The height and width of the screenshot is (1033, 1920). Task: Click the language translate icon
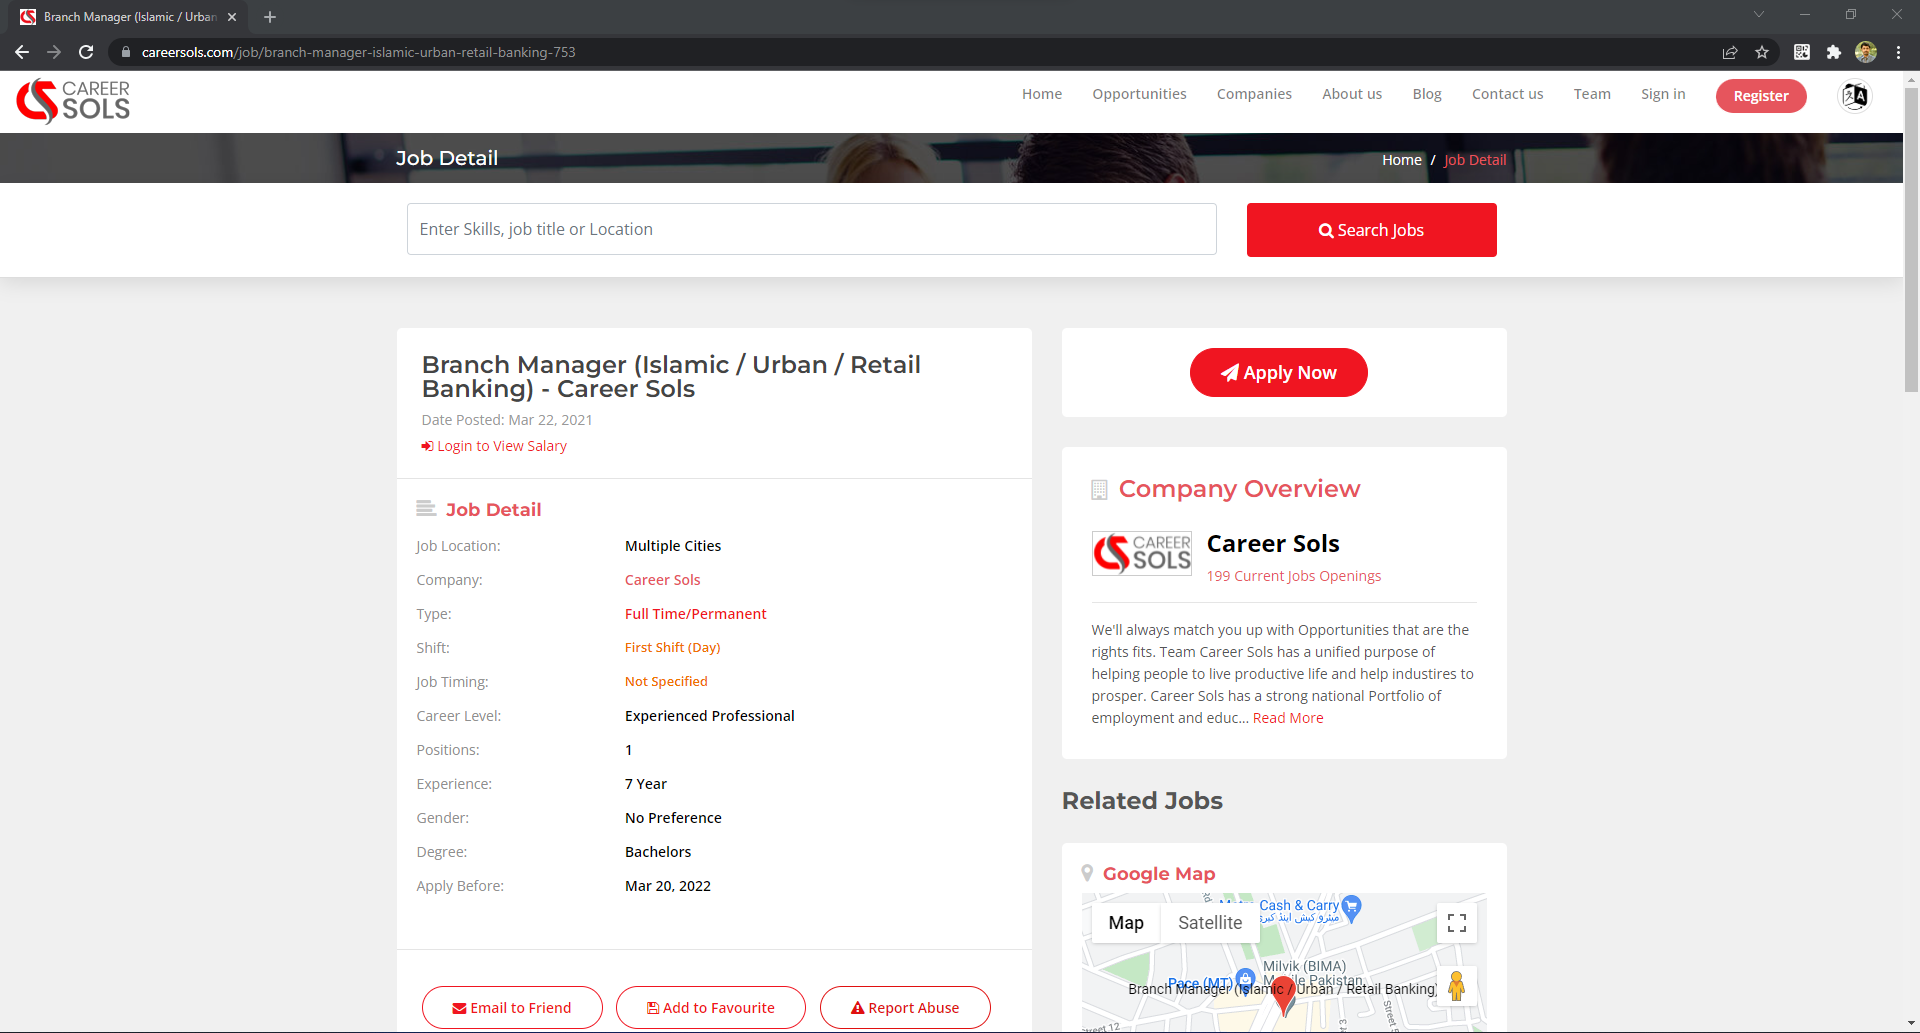pyautogui.click(x=1855, y=96)
